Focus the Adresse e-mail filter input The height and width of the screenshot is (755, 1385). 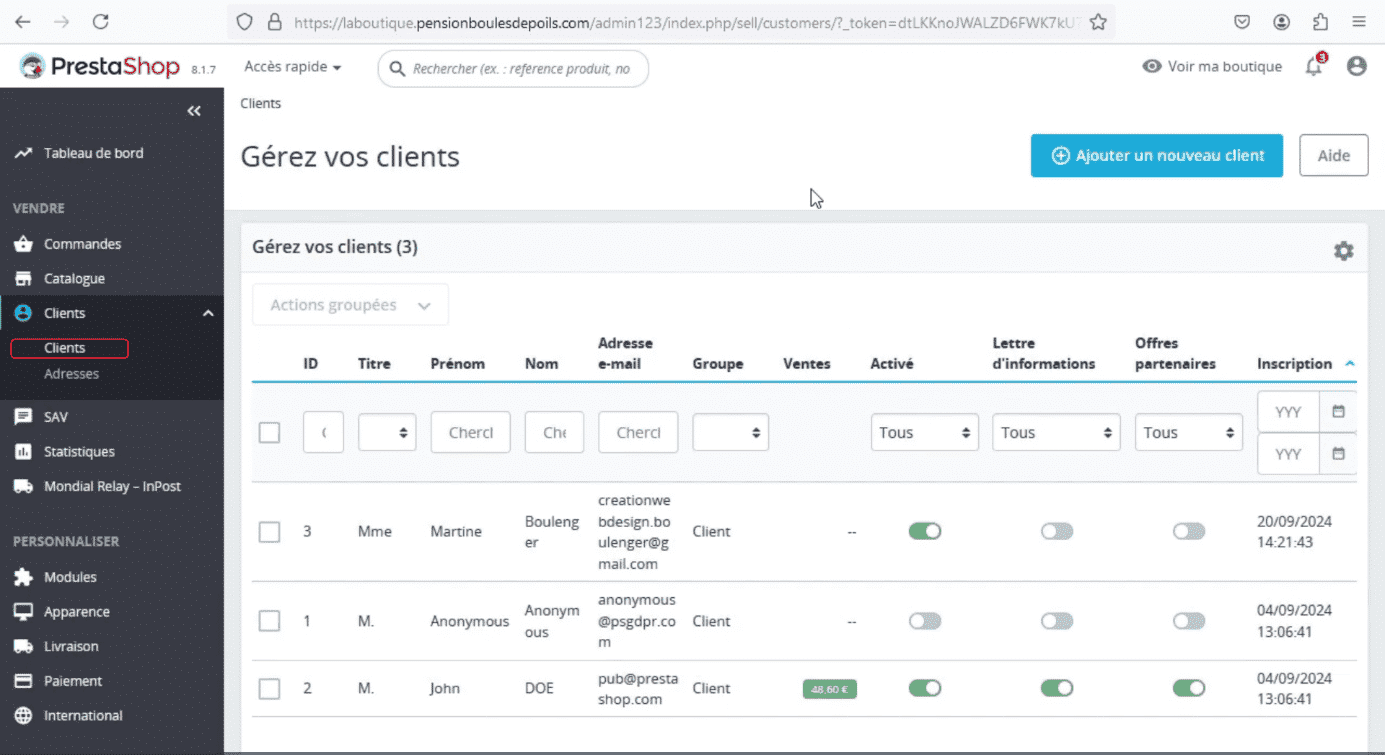point(638,433)
